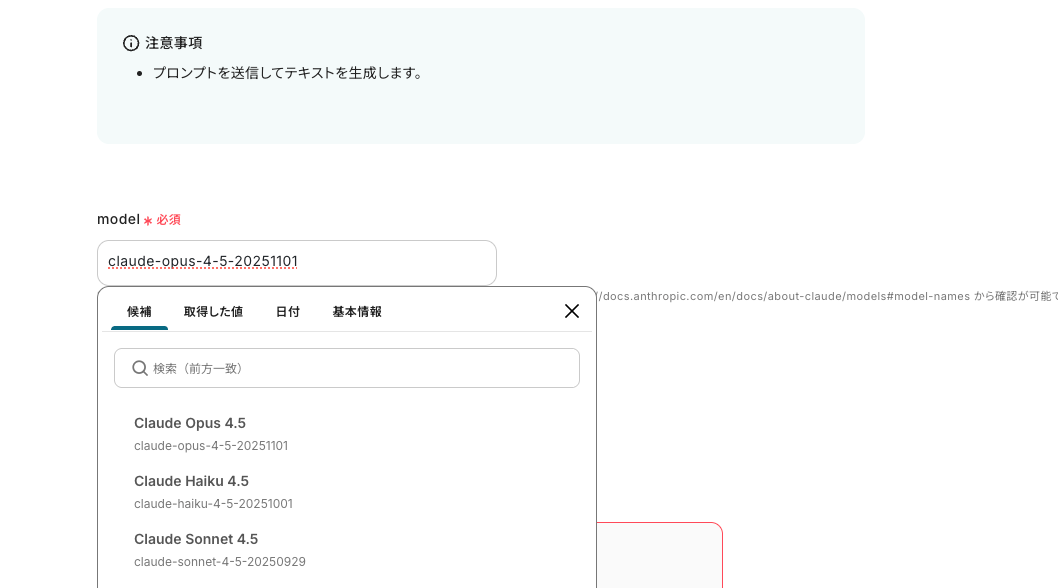The height and width of the screenshot is (588, 1058).
Task: Click the info icon beside 注意事項
Action: click(x=131, y=43)
